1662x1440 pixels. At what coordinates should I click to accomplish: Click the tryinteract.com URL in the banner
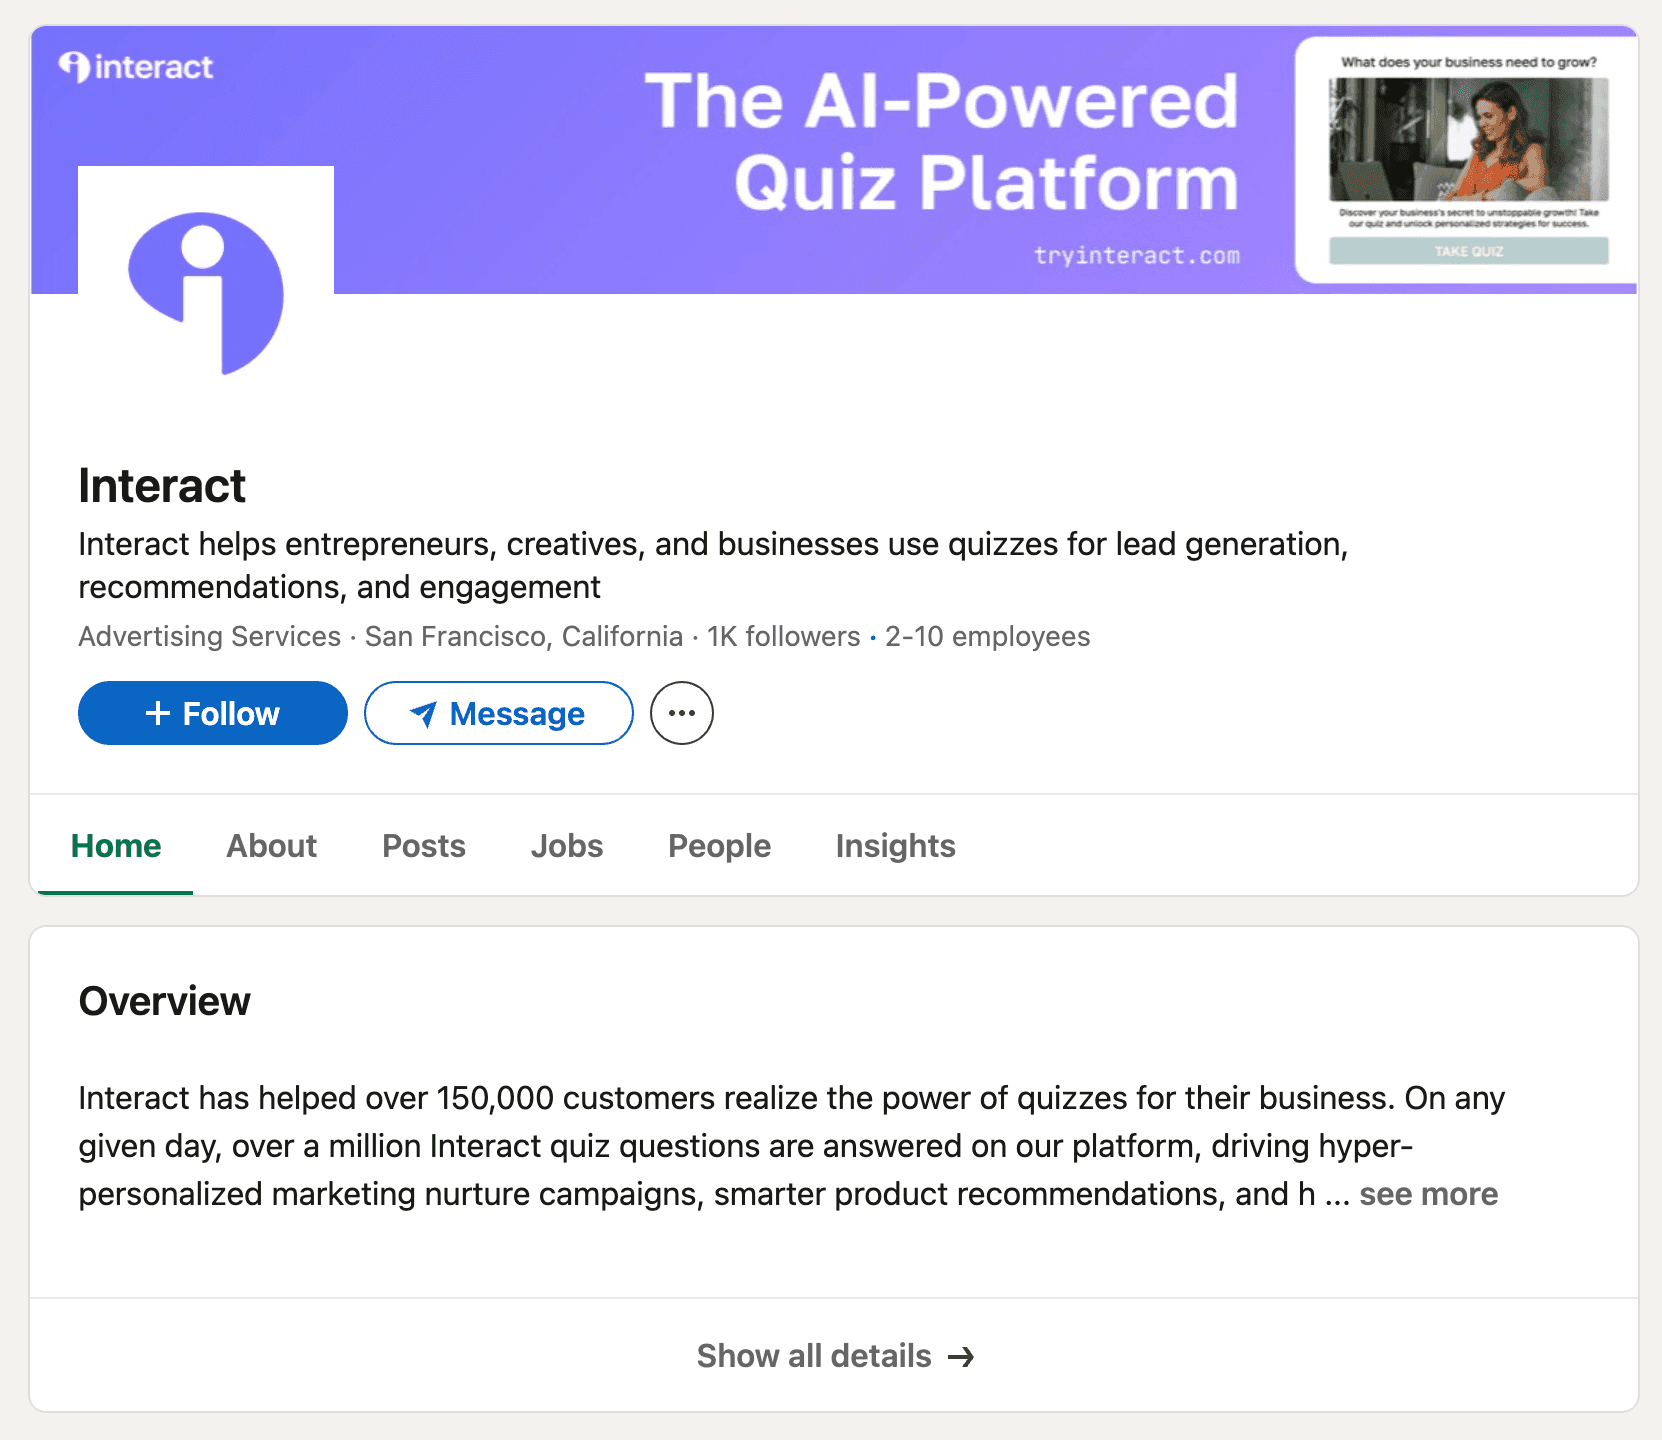[1136, 256]
